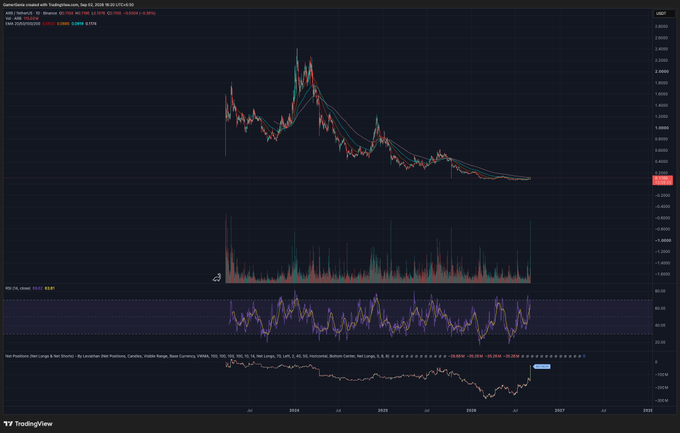Click the RSI (14, close) indicator legend
Viewport: 680px width, 433px height.
click(x=18, y=288)
